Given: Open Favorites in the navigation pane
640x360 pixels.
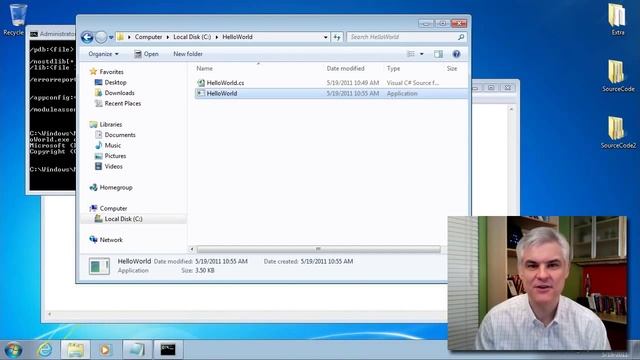Looking at the screenshot, I should (x=111, y=72).
